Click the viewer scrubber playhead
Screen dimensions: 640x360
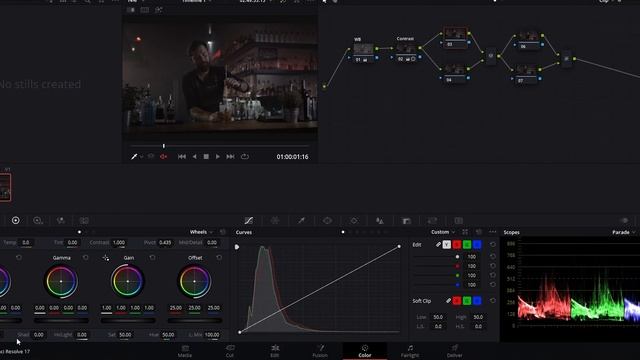pyautogui.click(x=164, y=146)
